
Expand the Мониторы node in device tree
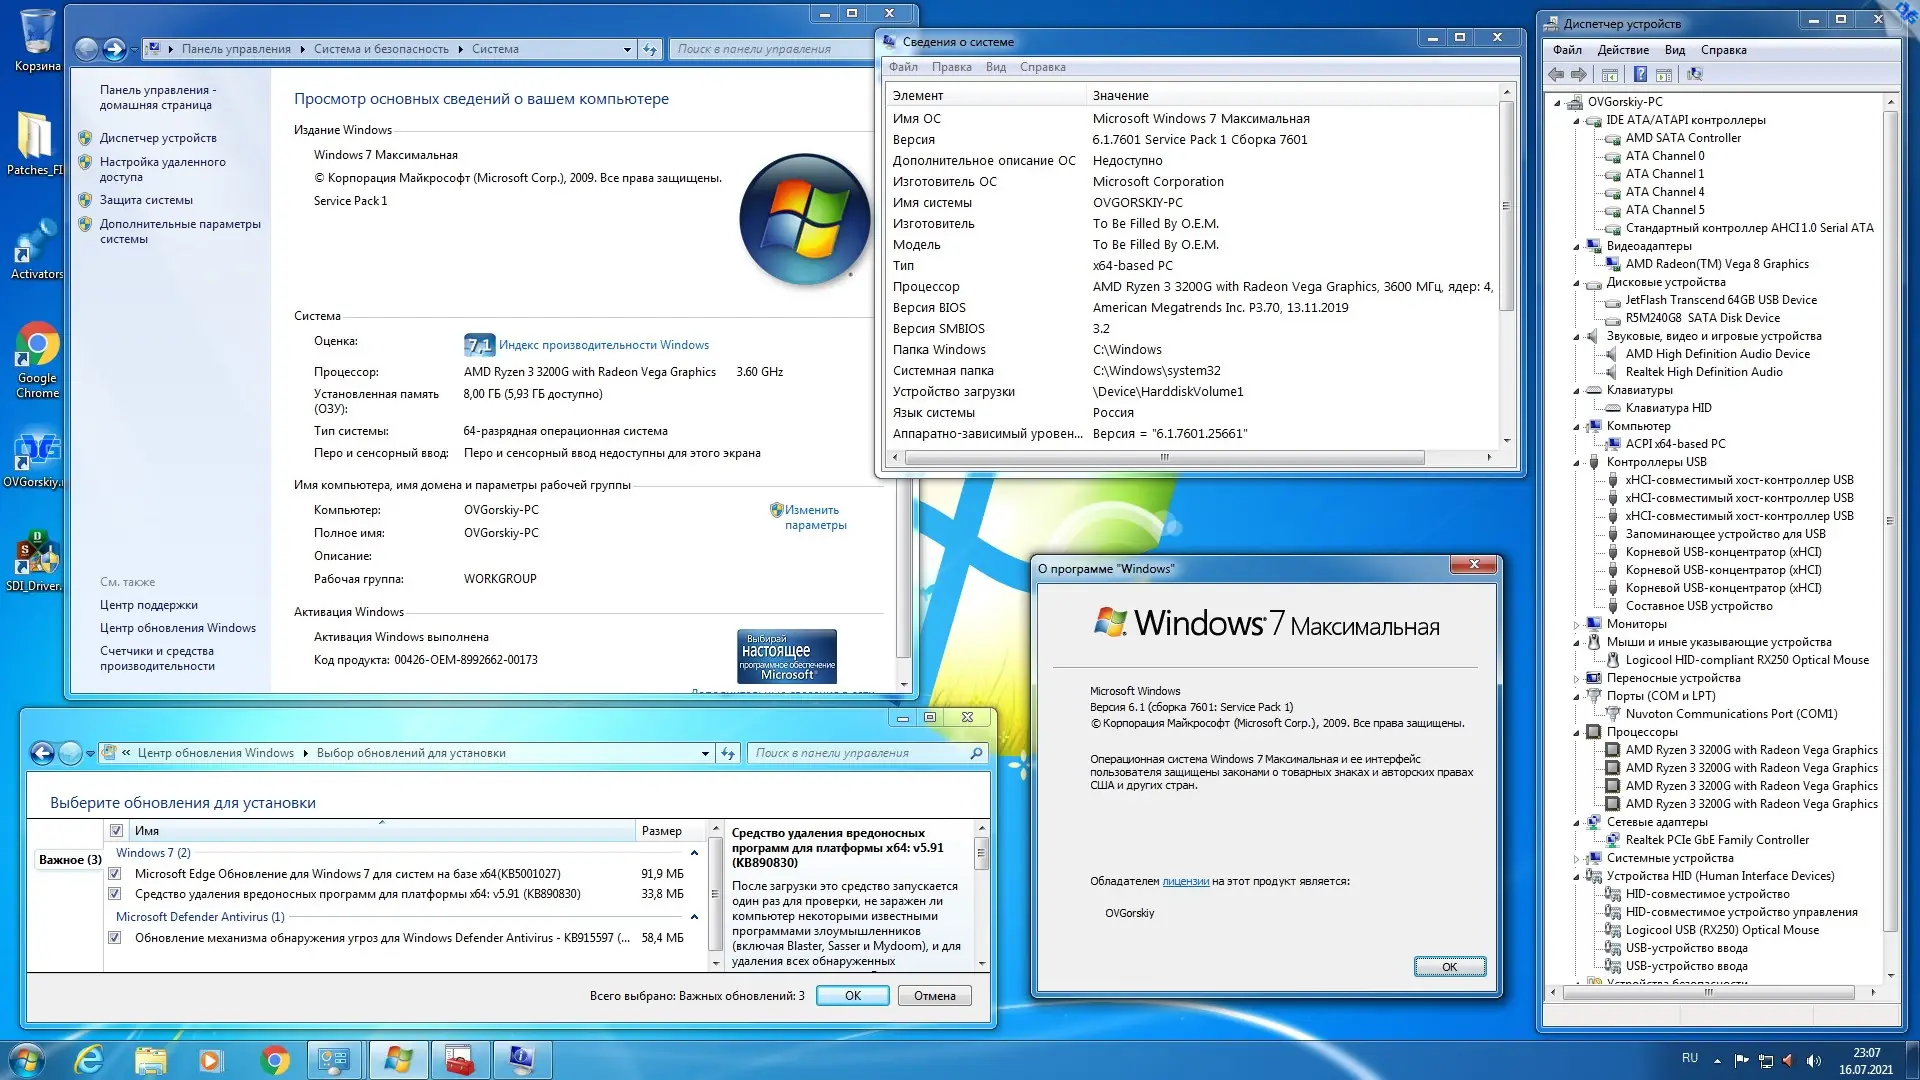point(1577,625)
